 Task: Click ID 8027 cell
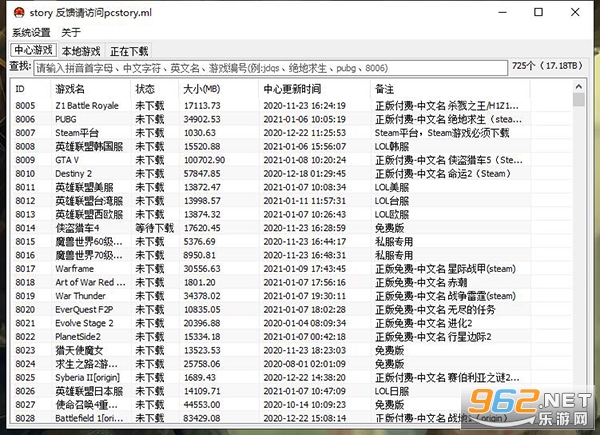point(25,404)
